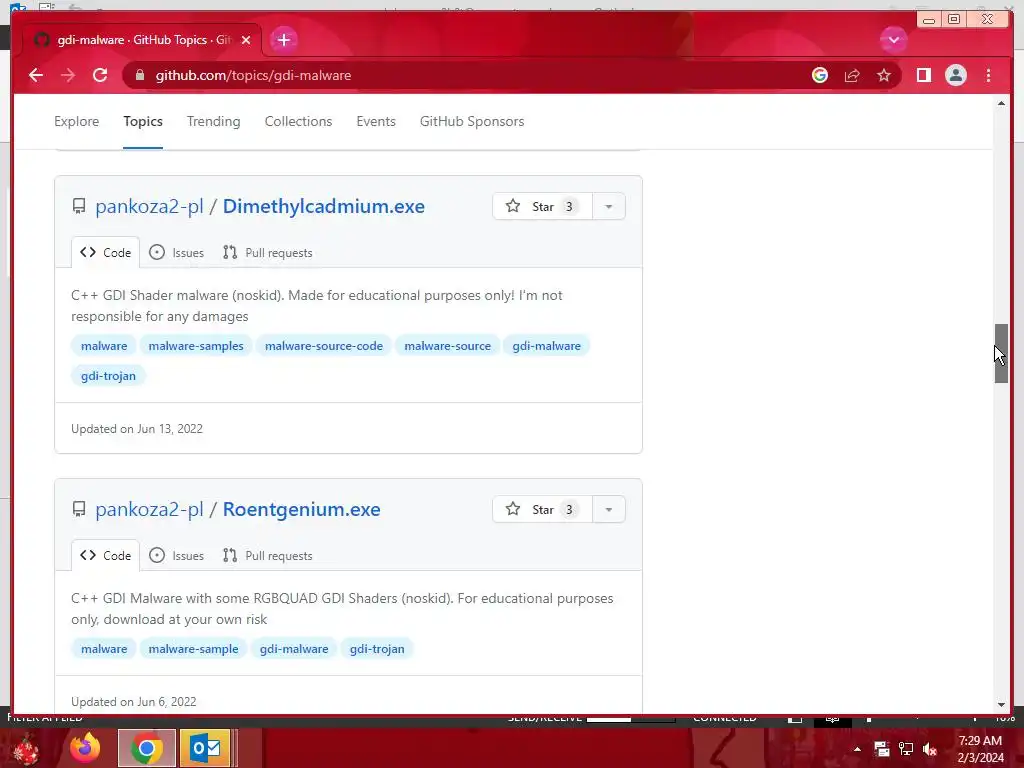Image resolution: width=1024 pixels, height=768 pixels.
Task: Open the Action Center flag tray icon
Action: pos(882,749)
